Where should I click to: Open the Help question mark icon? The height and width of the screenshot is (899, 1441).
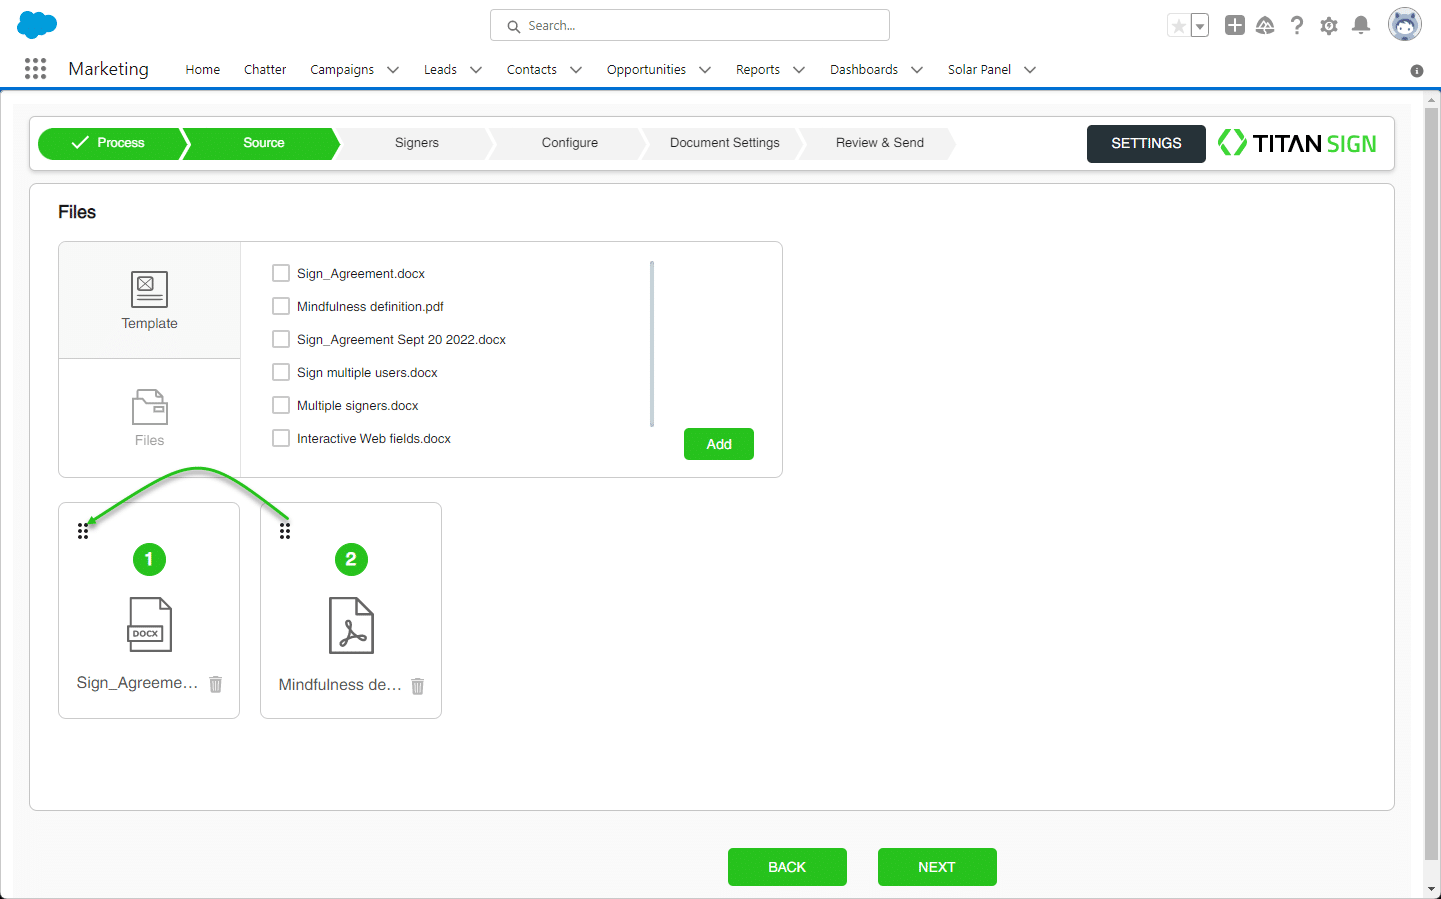point(1297,25)
